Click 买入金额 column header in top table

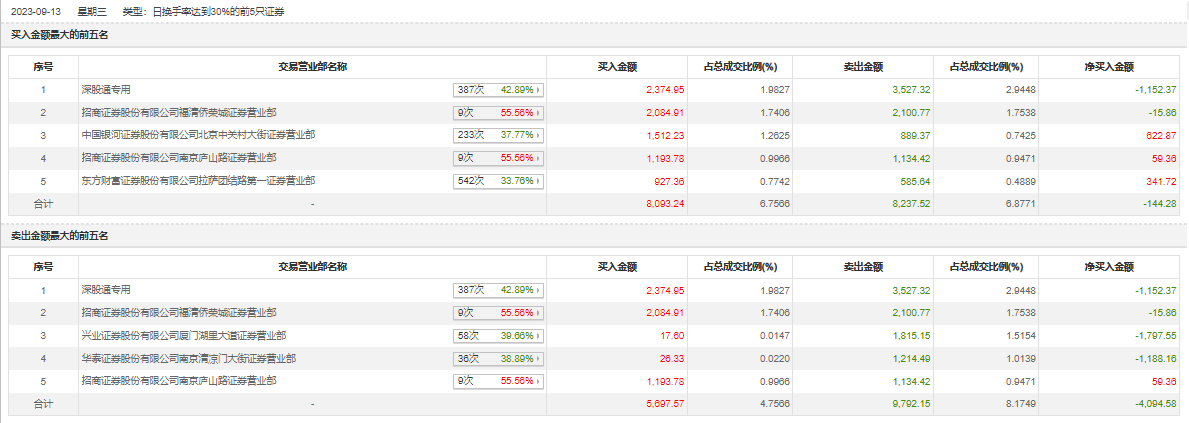(617, 67)
